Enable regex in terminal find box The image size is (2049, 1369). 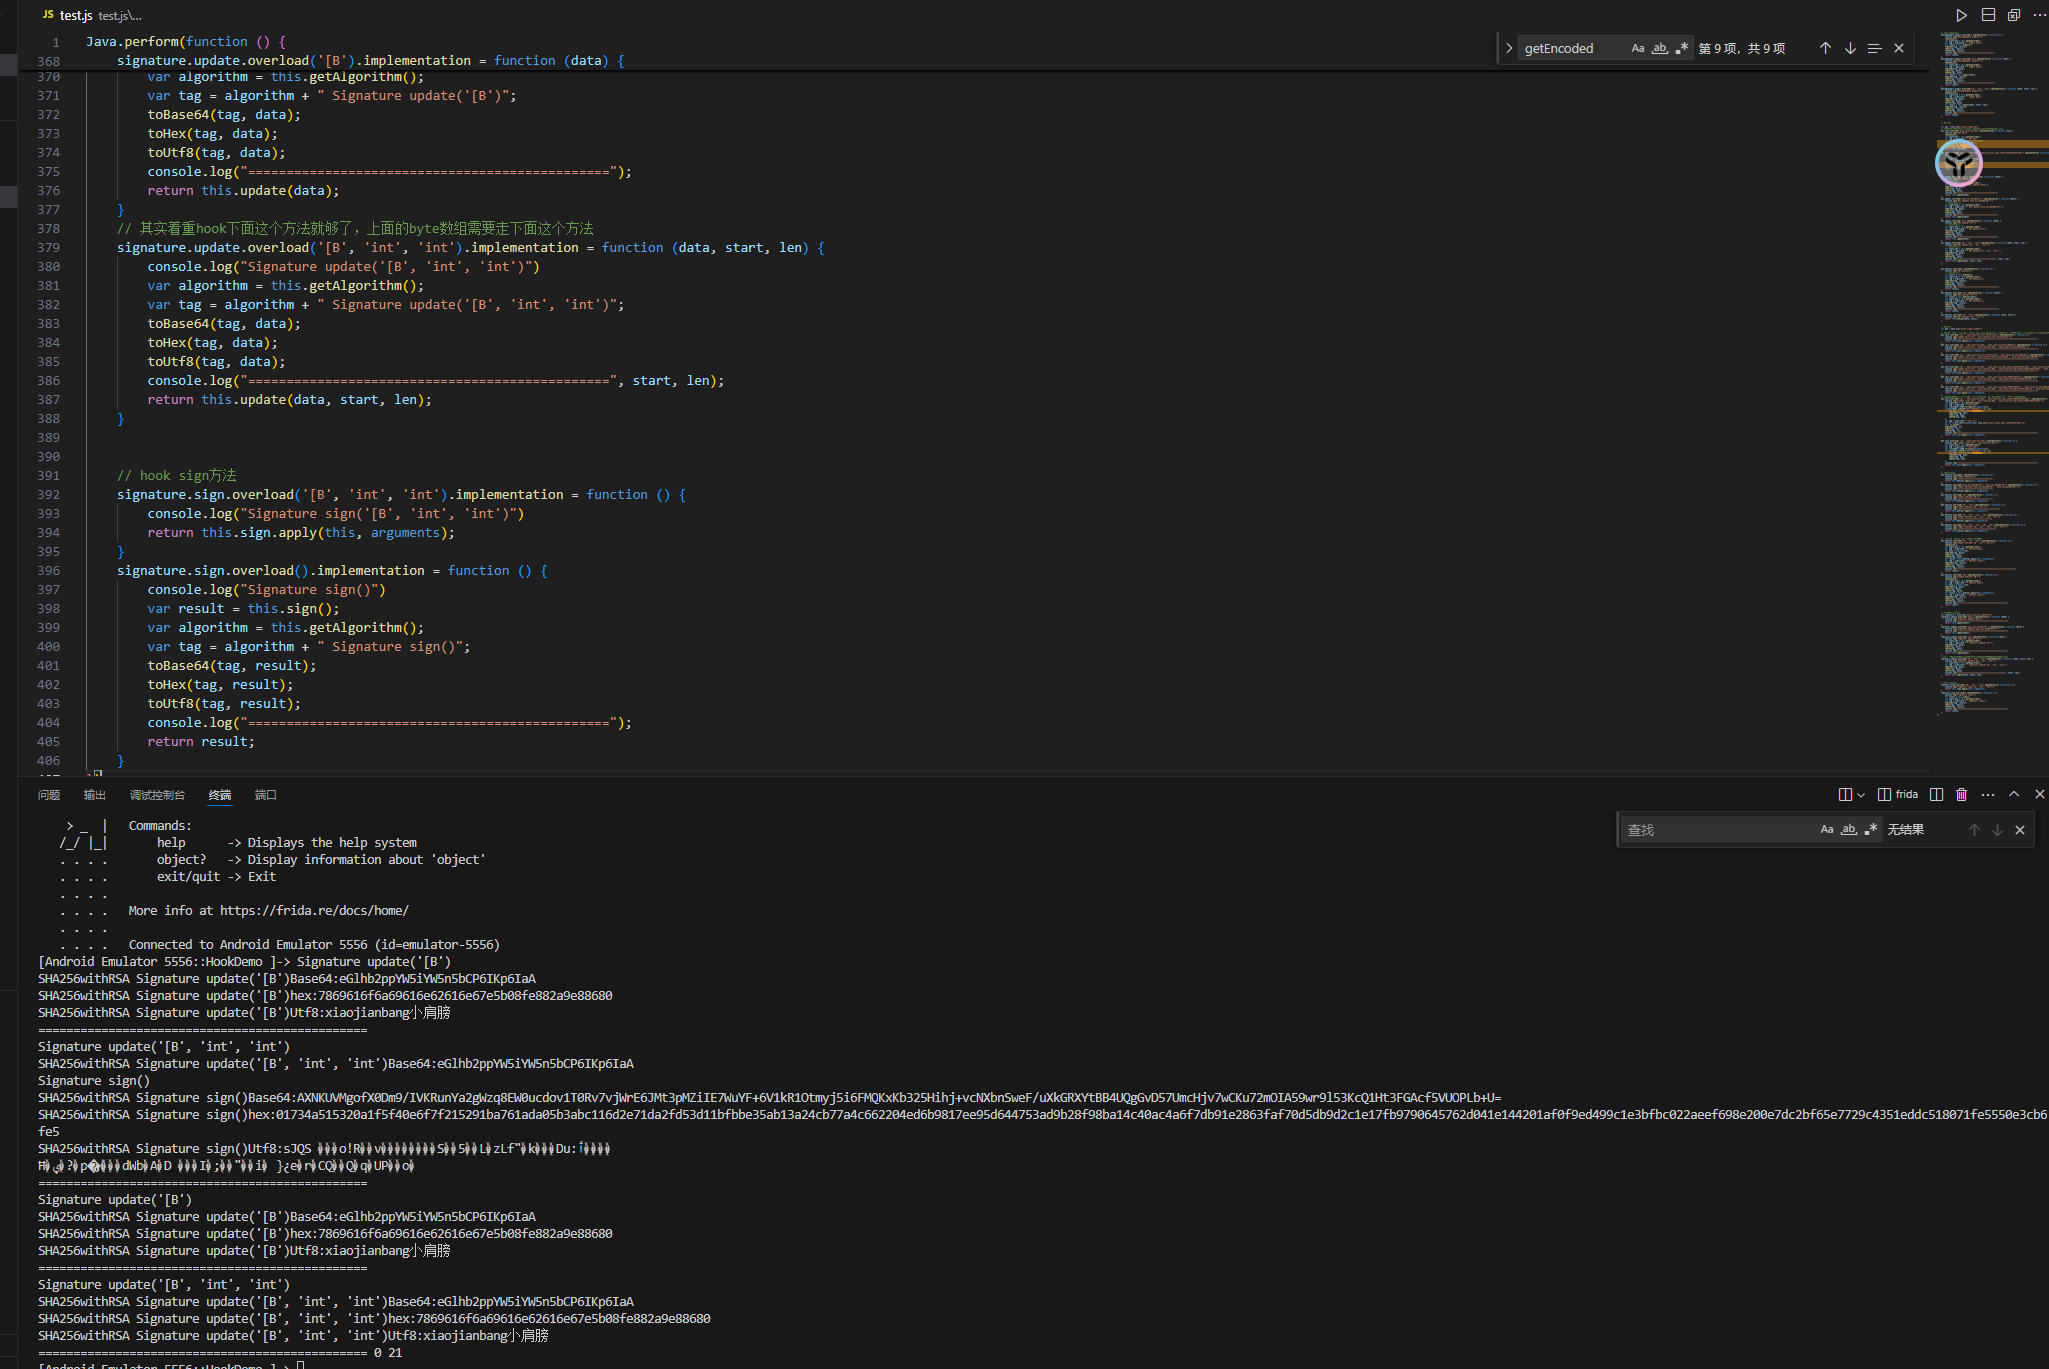(1871, 829)
